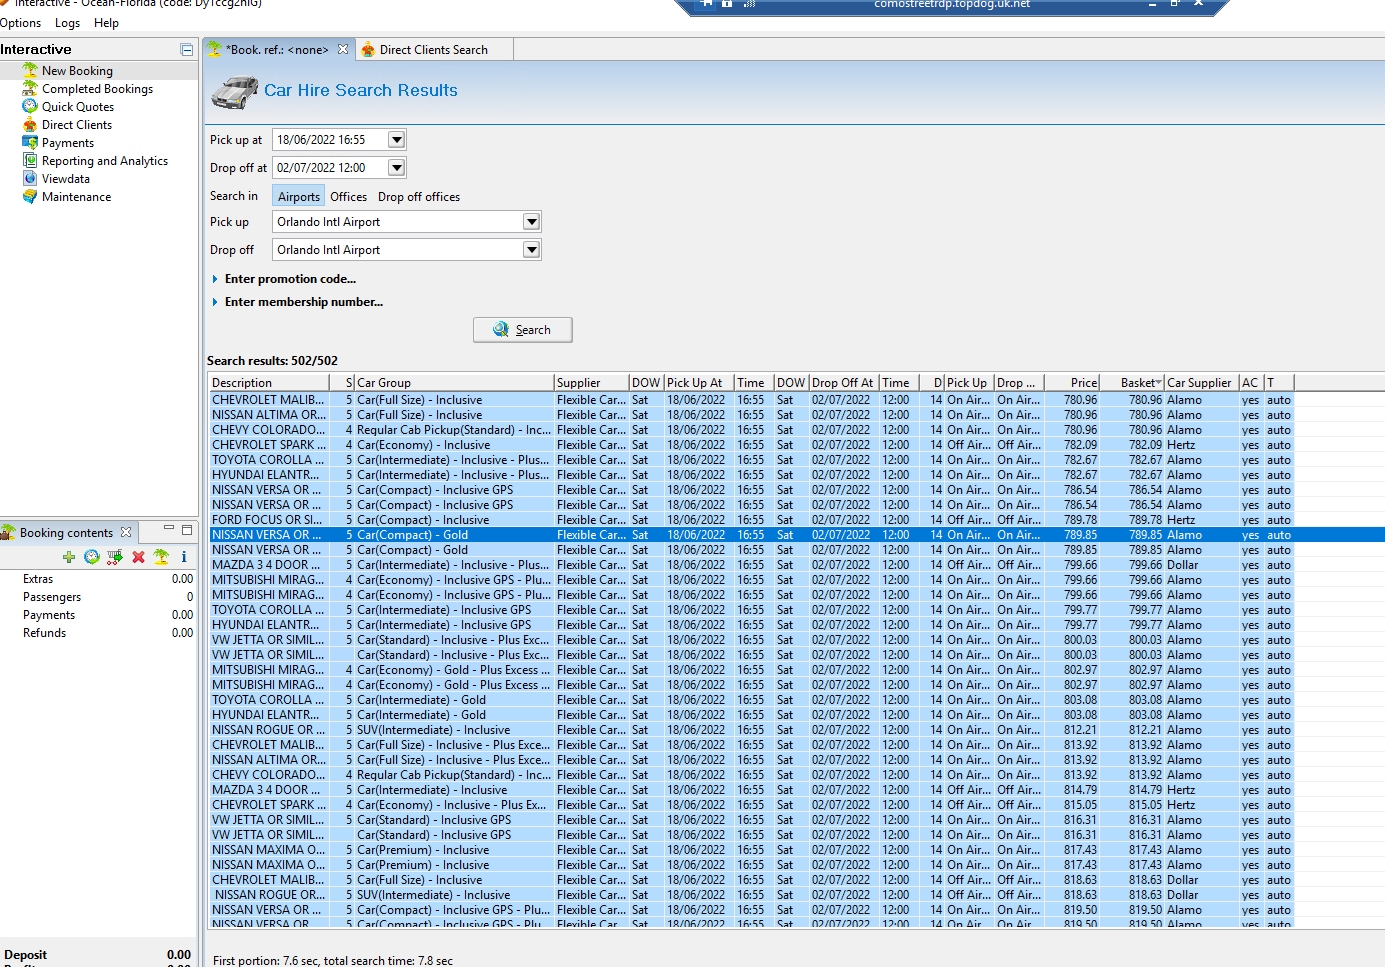Open the Help menu

pos(106,23)
